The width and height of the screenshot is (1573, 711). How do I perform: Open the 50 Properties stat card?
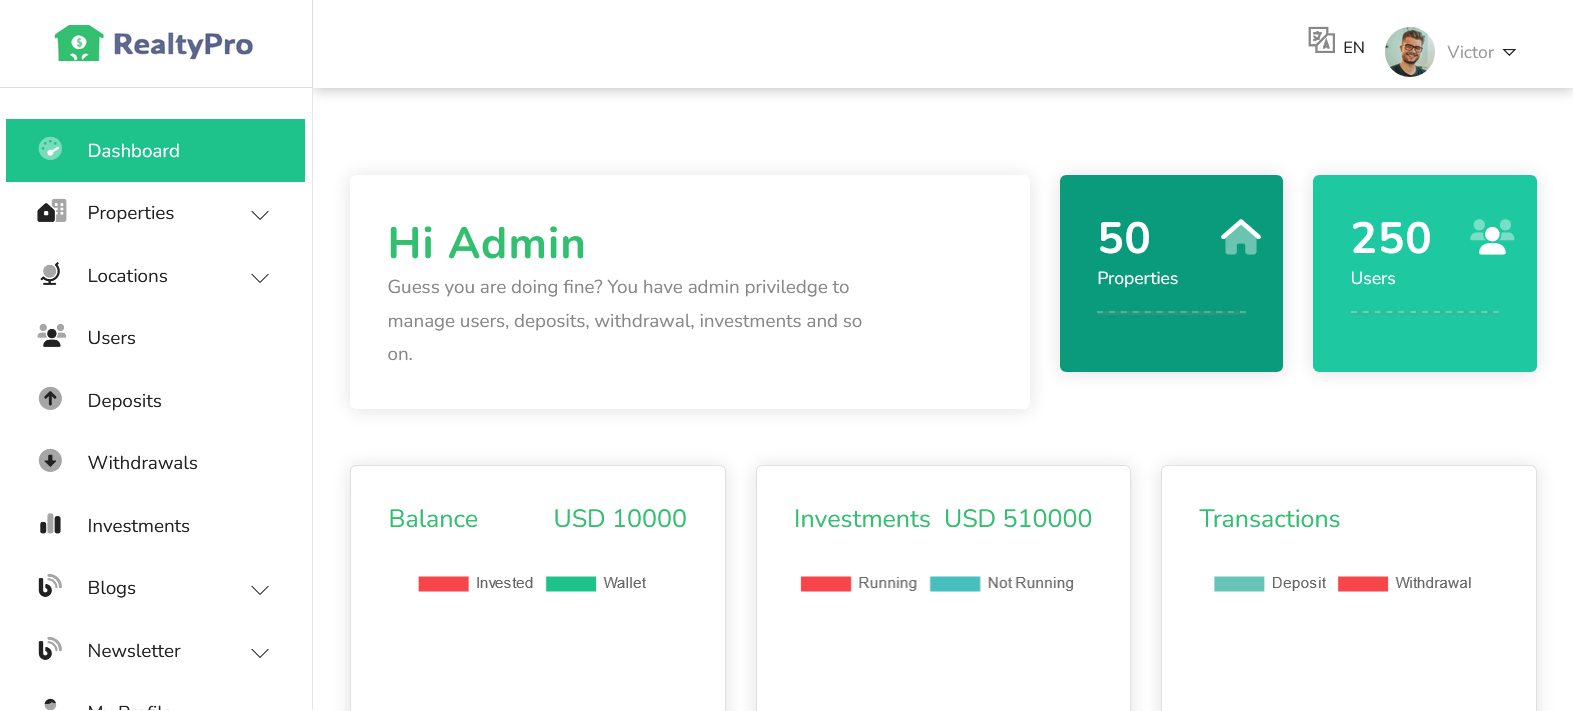click(x=1171, y=273)
